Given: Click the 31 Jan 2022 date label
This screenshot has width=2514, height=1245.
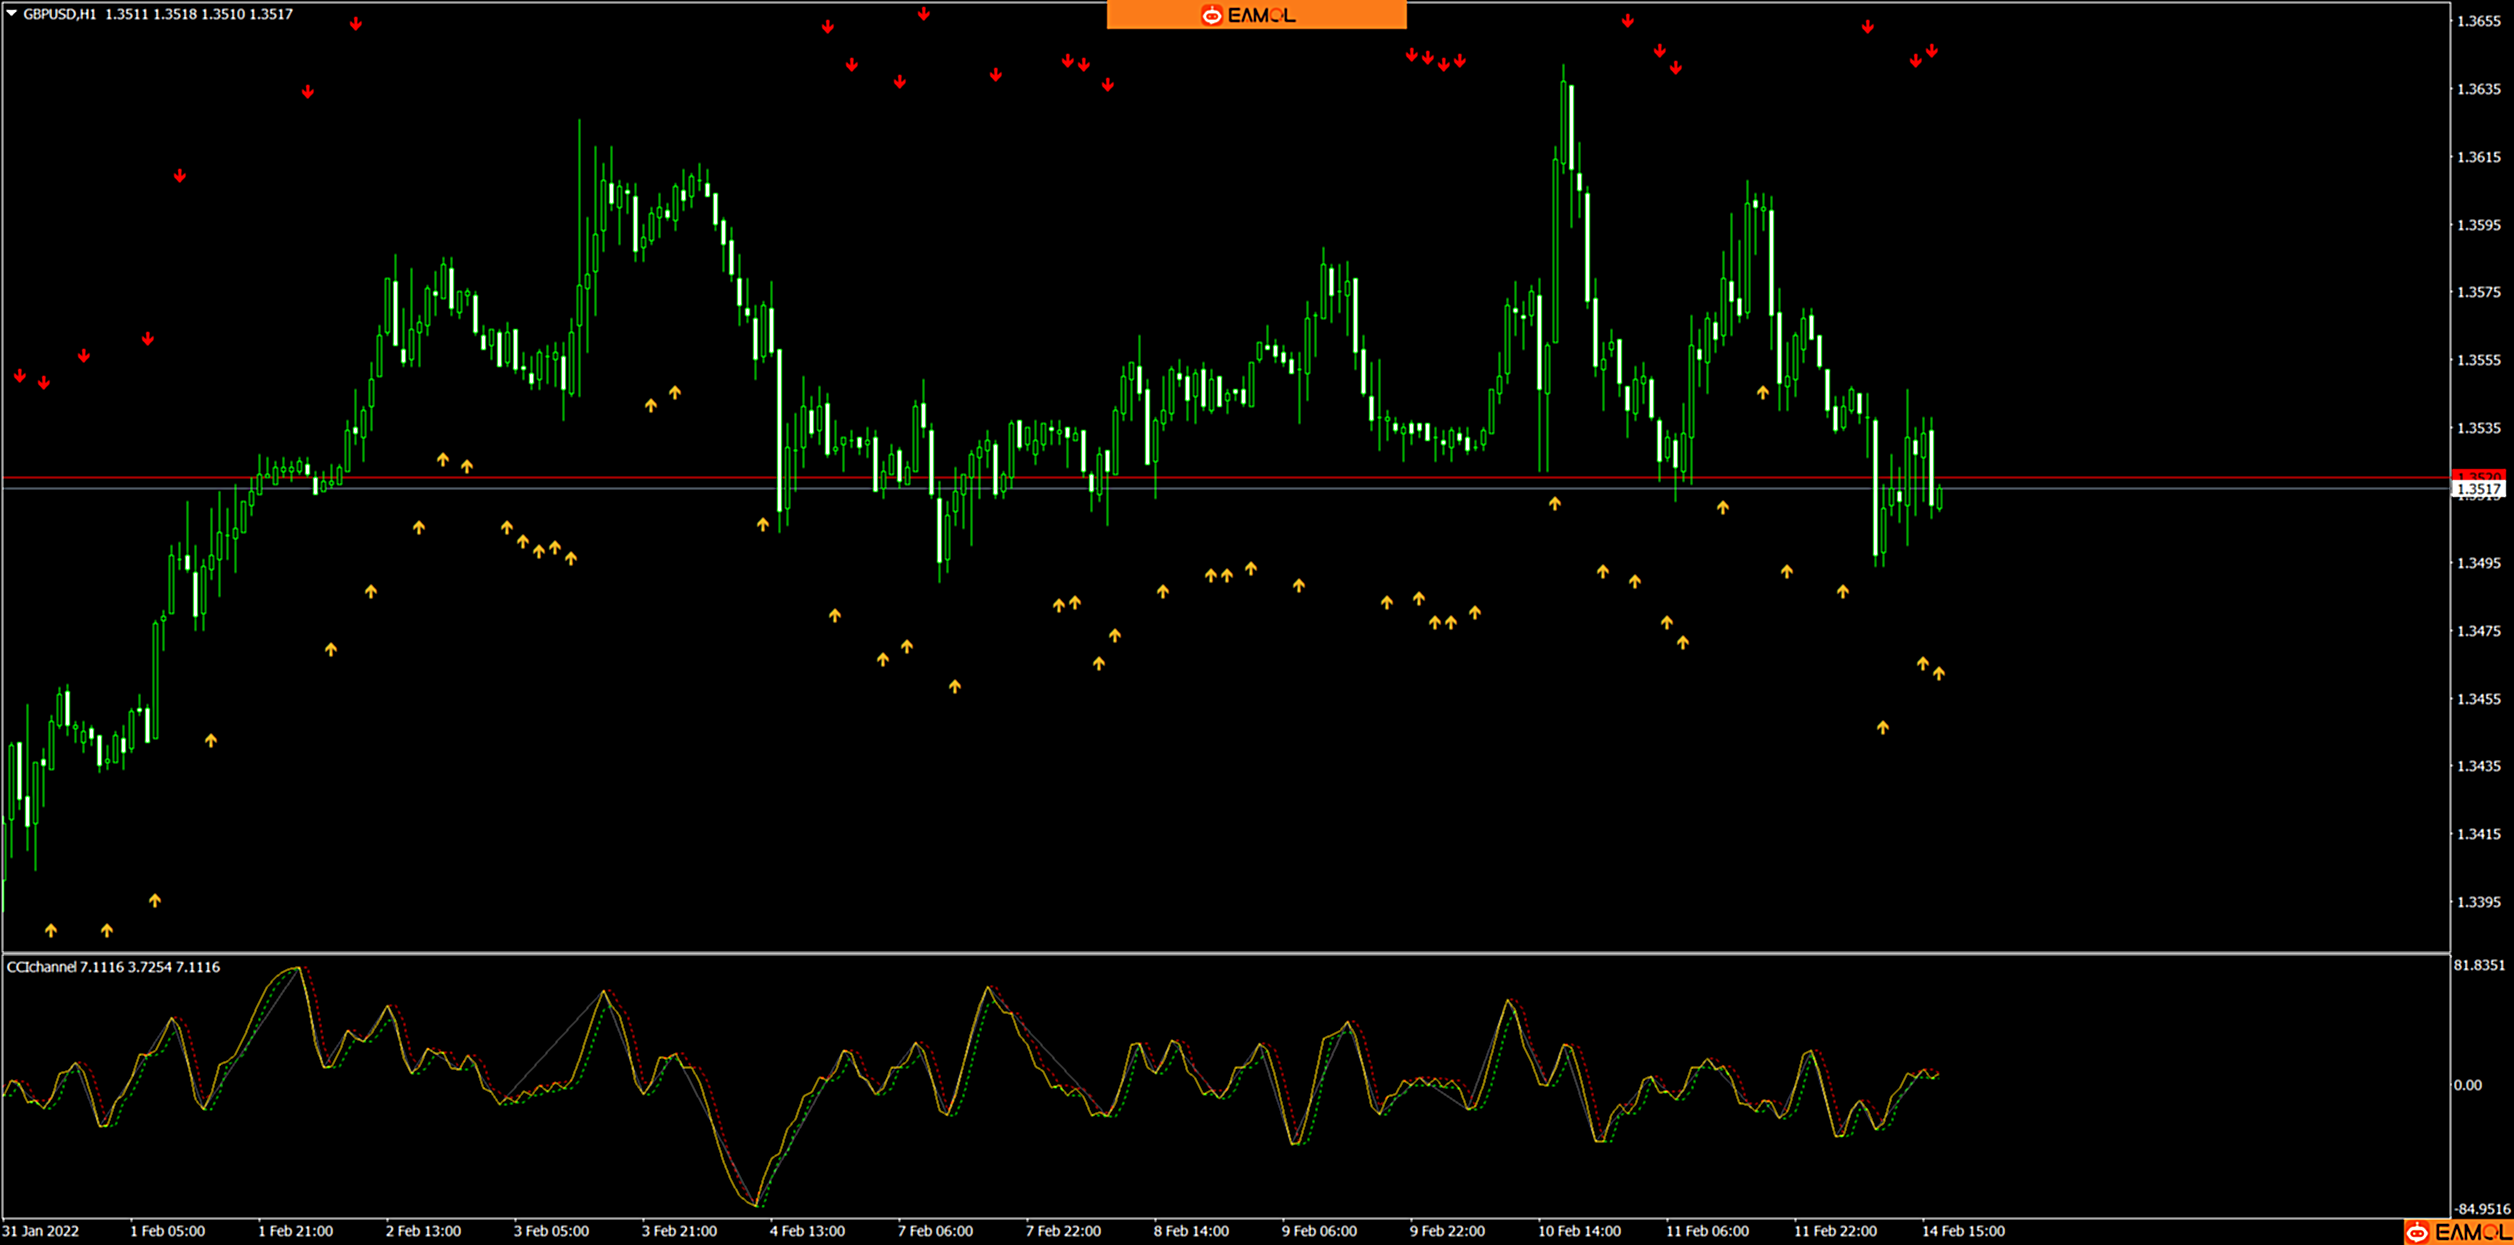Looking at the screenshot, I should pyautogui.click(x=40, y=1231).
